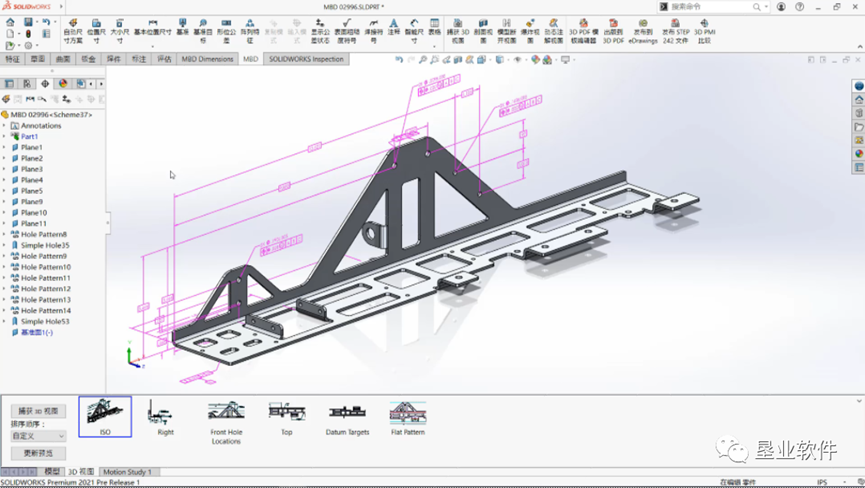Viewport: 865px width, 488px height.
Task: Switch to the Motion Study 1 tab
Action: pos(127,472)
